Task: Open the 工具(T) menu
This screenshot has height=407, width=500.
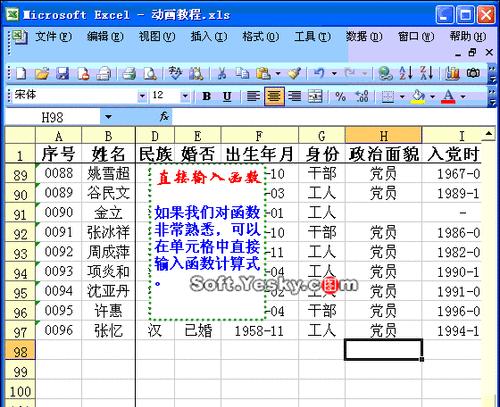Action: point(312,36)
